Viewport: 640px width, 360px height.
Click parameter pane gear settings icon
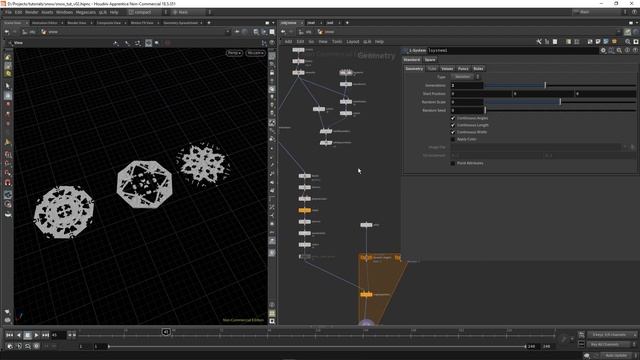[603, 50]
